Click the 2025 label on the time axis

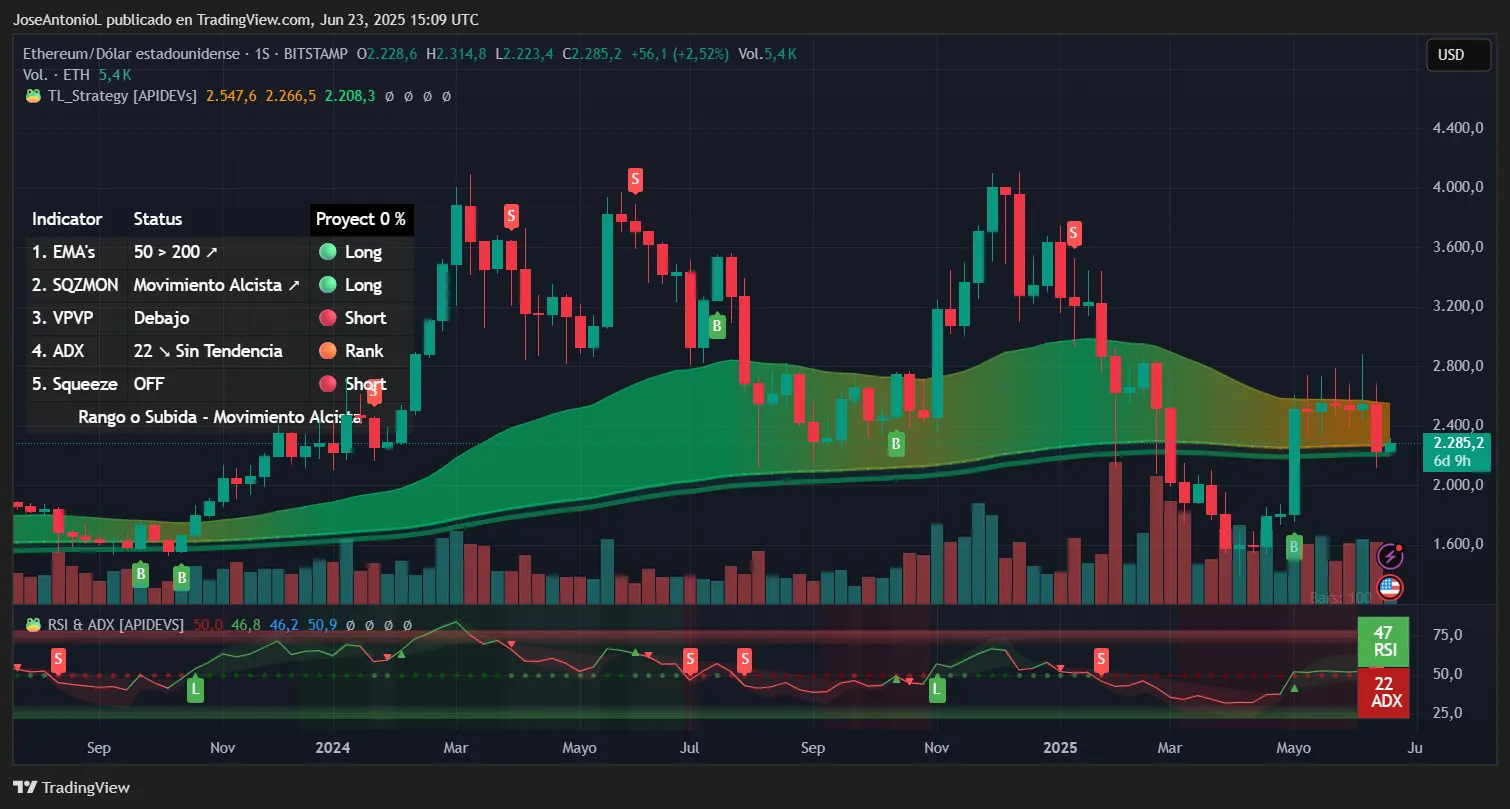click(1059, 747)
